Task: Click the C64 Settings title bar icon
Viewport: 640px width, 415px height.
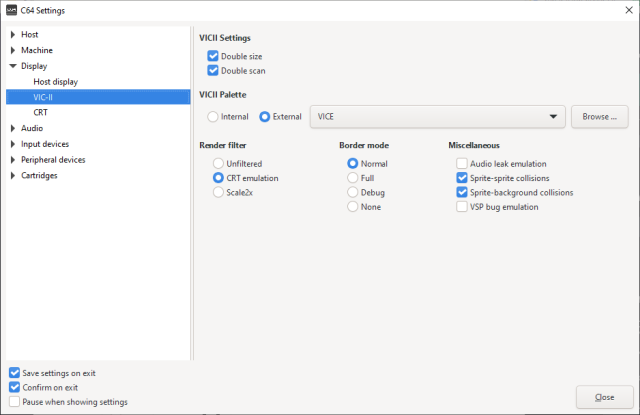Action: pos(11,10)
